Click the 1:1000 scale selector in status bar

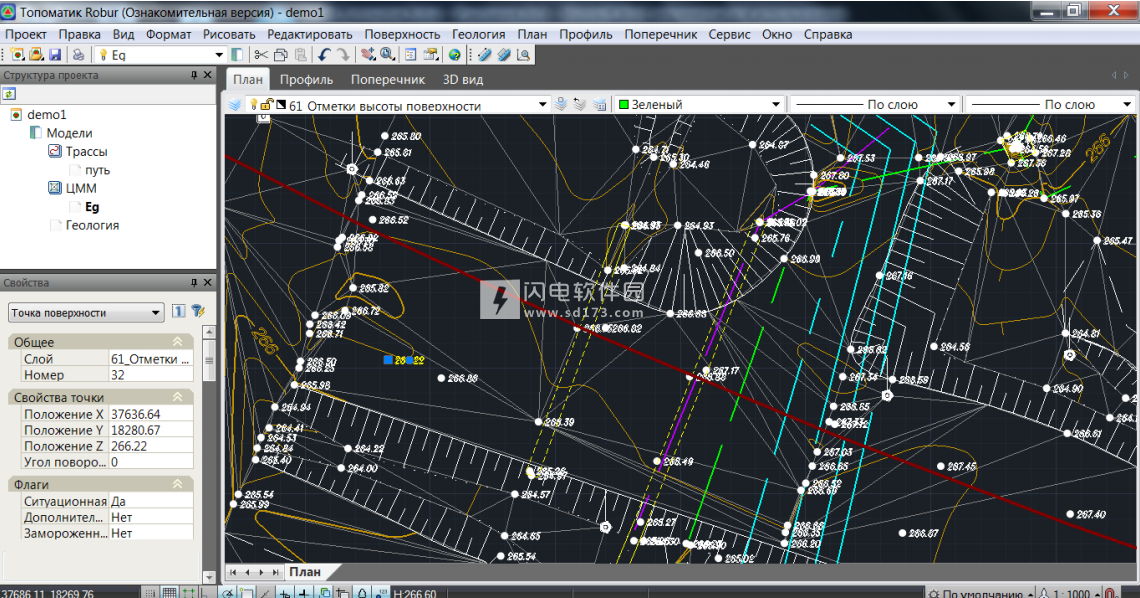[1068, 594]
